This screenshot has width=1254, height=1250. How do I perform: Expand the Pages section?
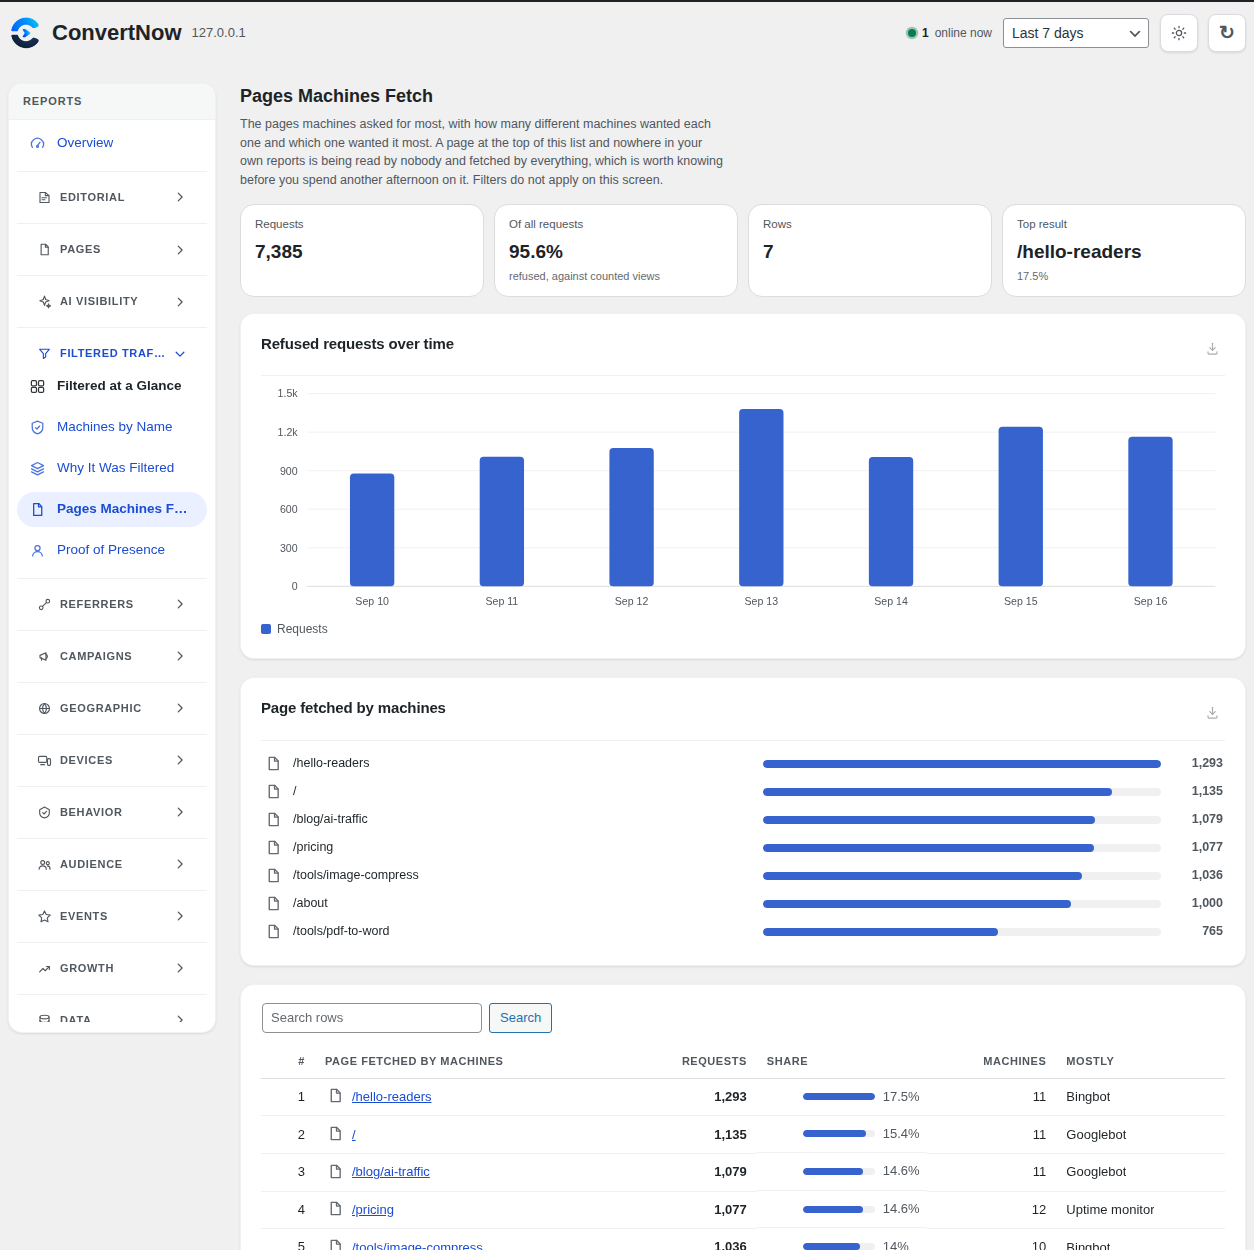point(112,249)
